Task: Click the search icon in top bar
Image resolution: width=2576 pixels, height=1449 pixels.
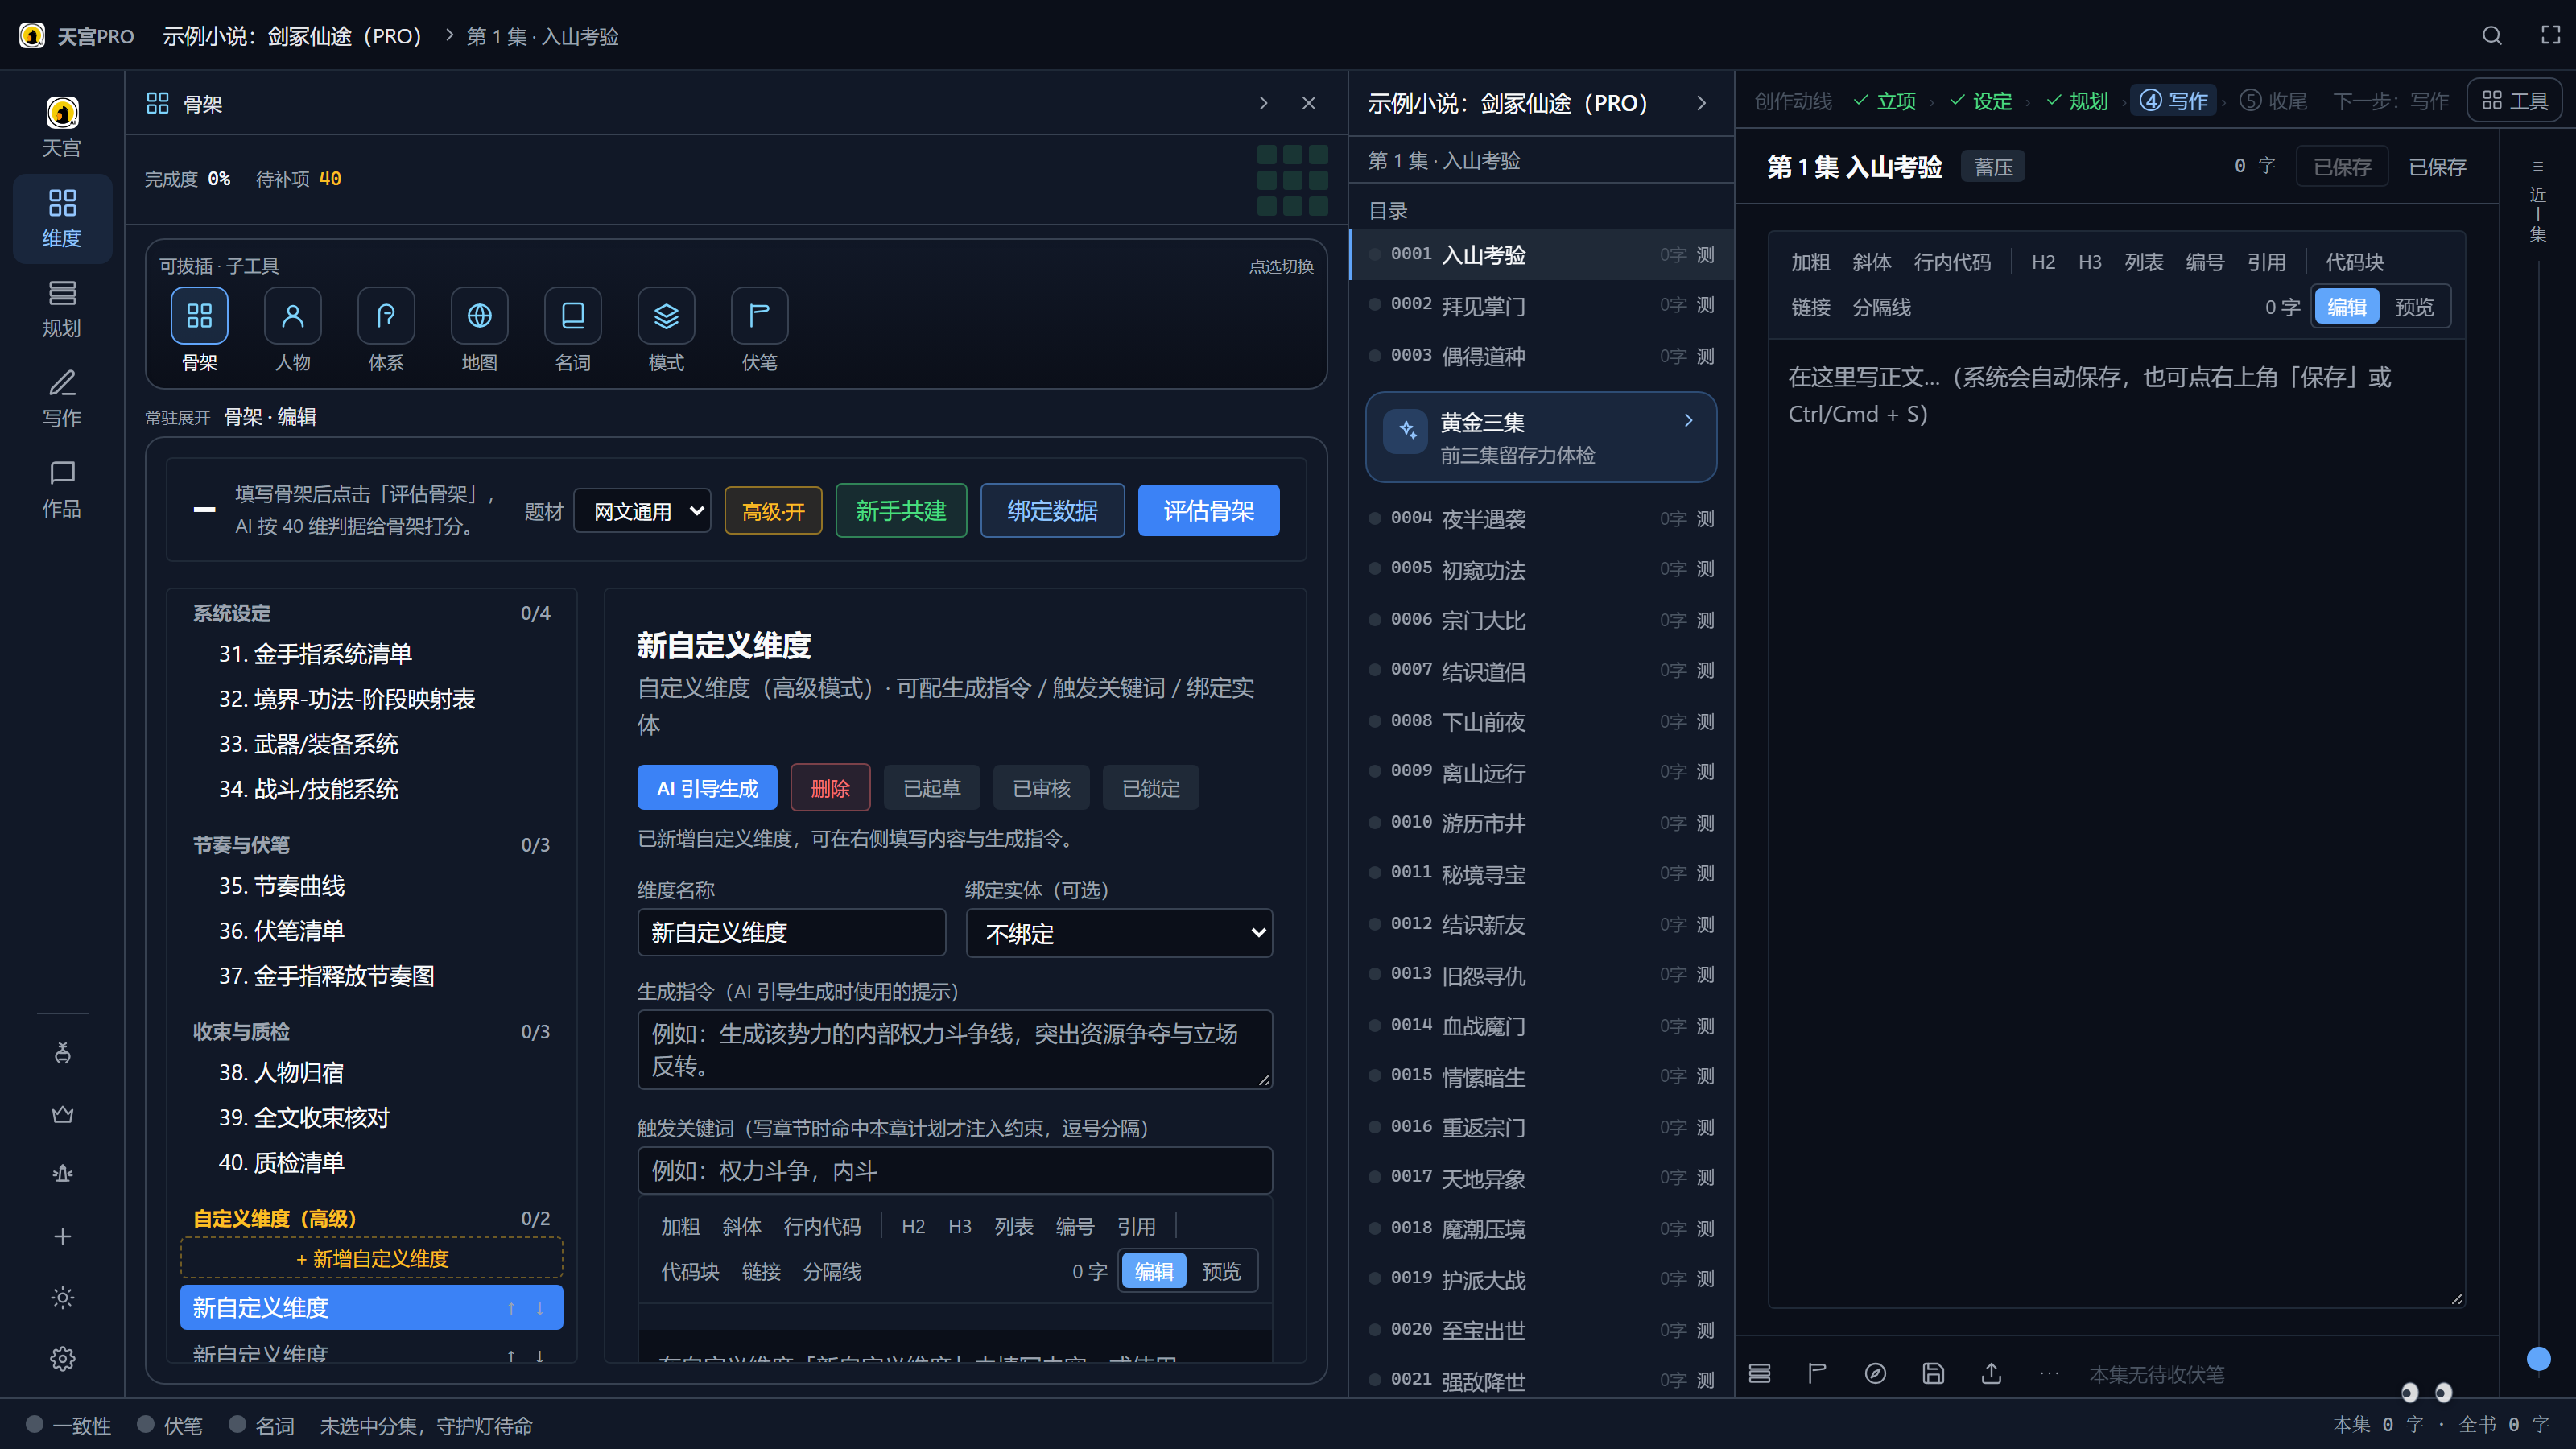Action: [x=2492, y=36]
